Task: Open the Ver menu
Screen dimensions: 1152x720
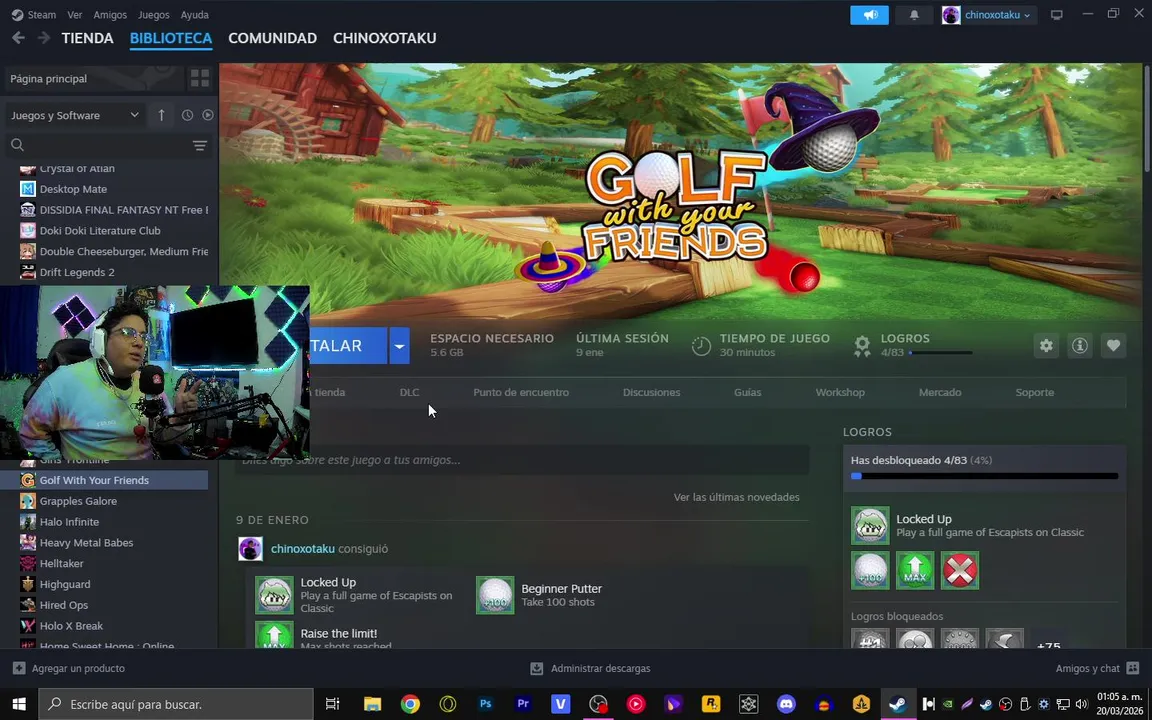Action: point(74,15)
